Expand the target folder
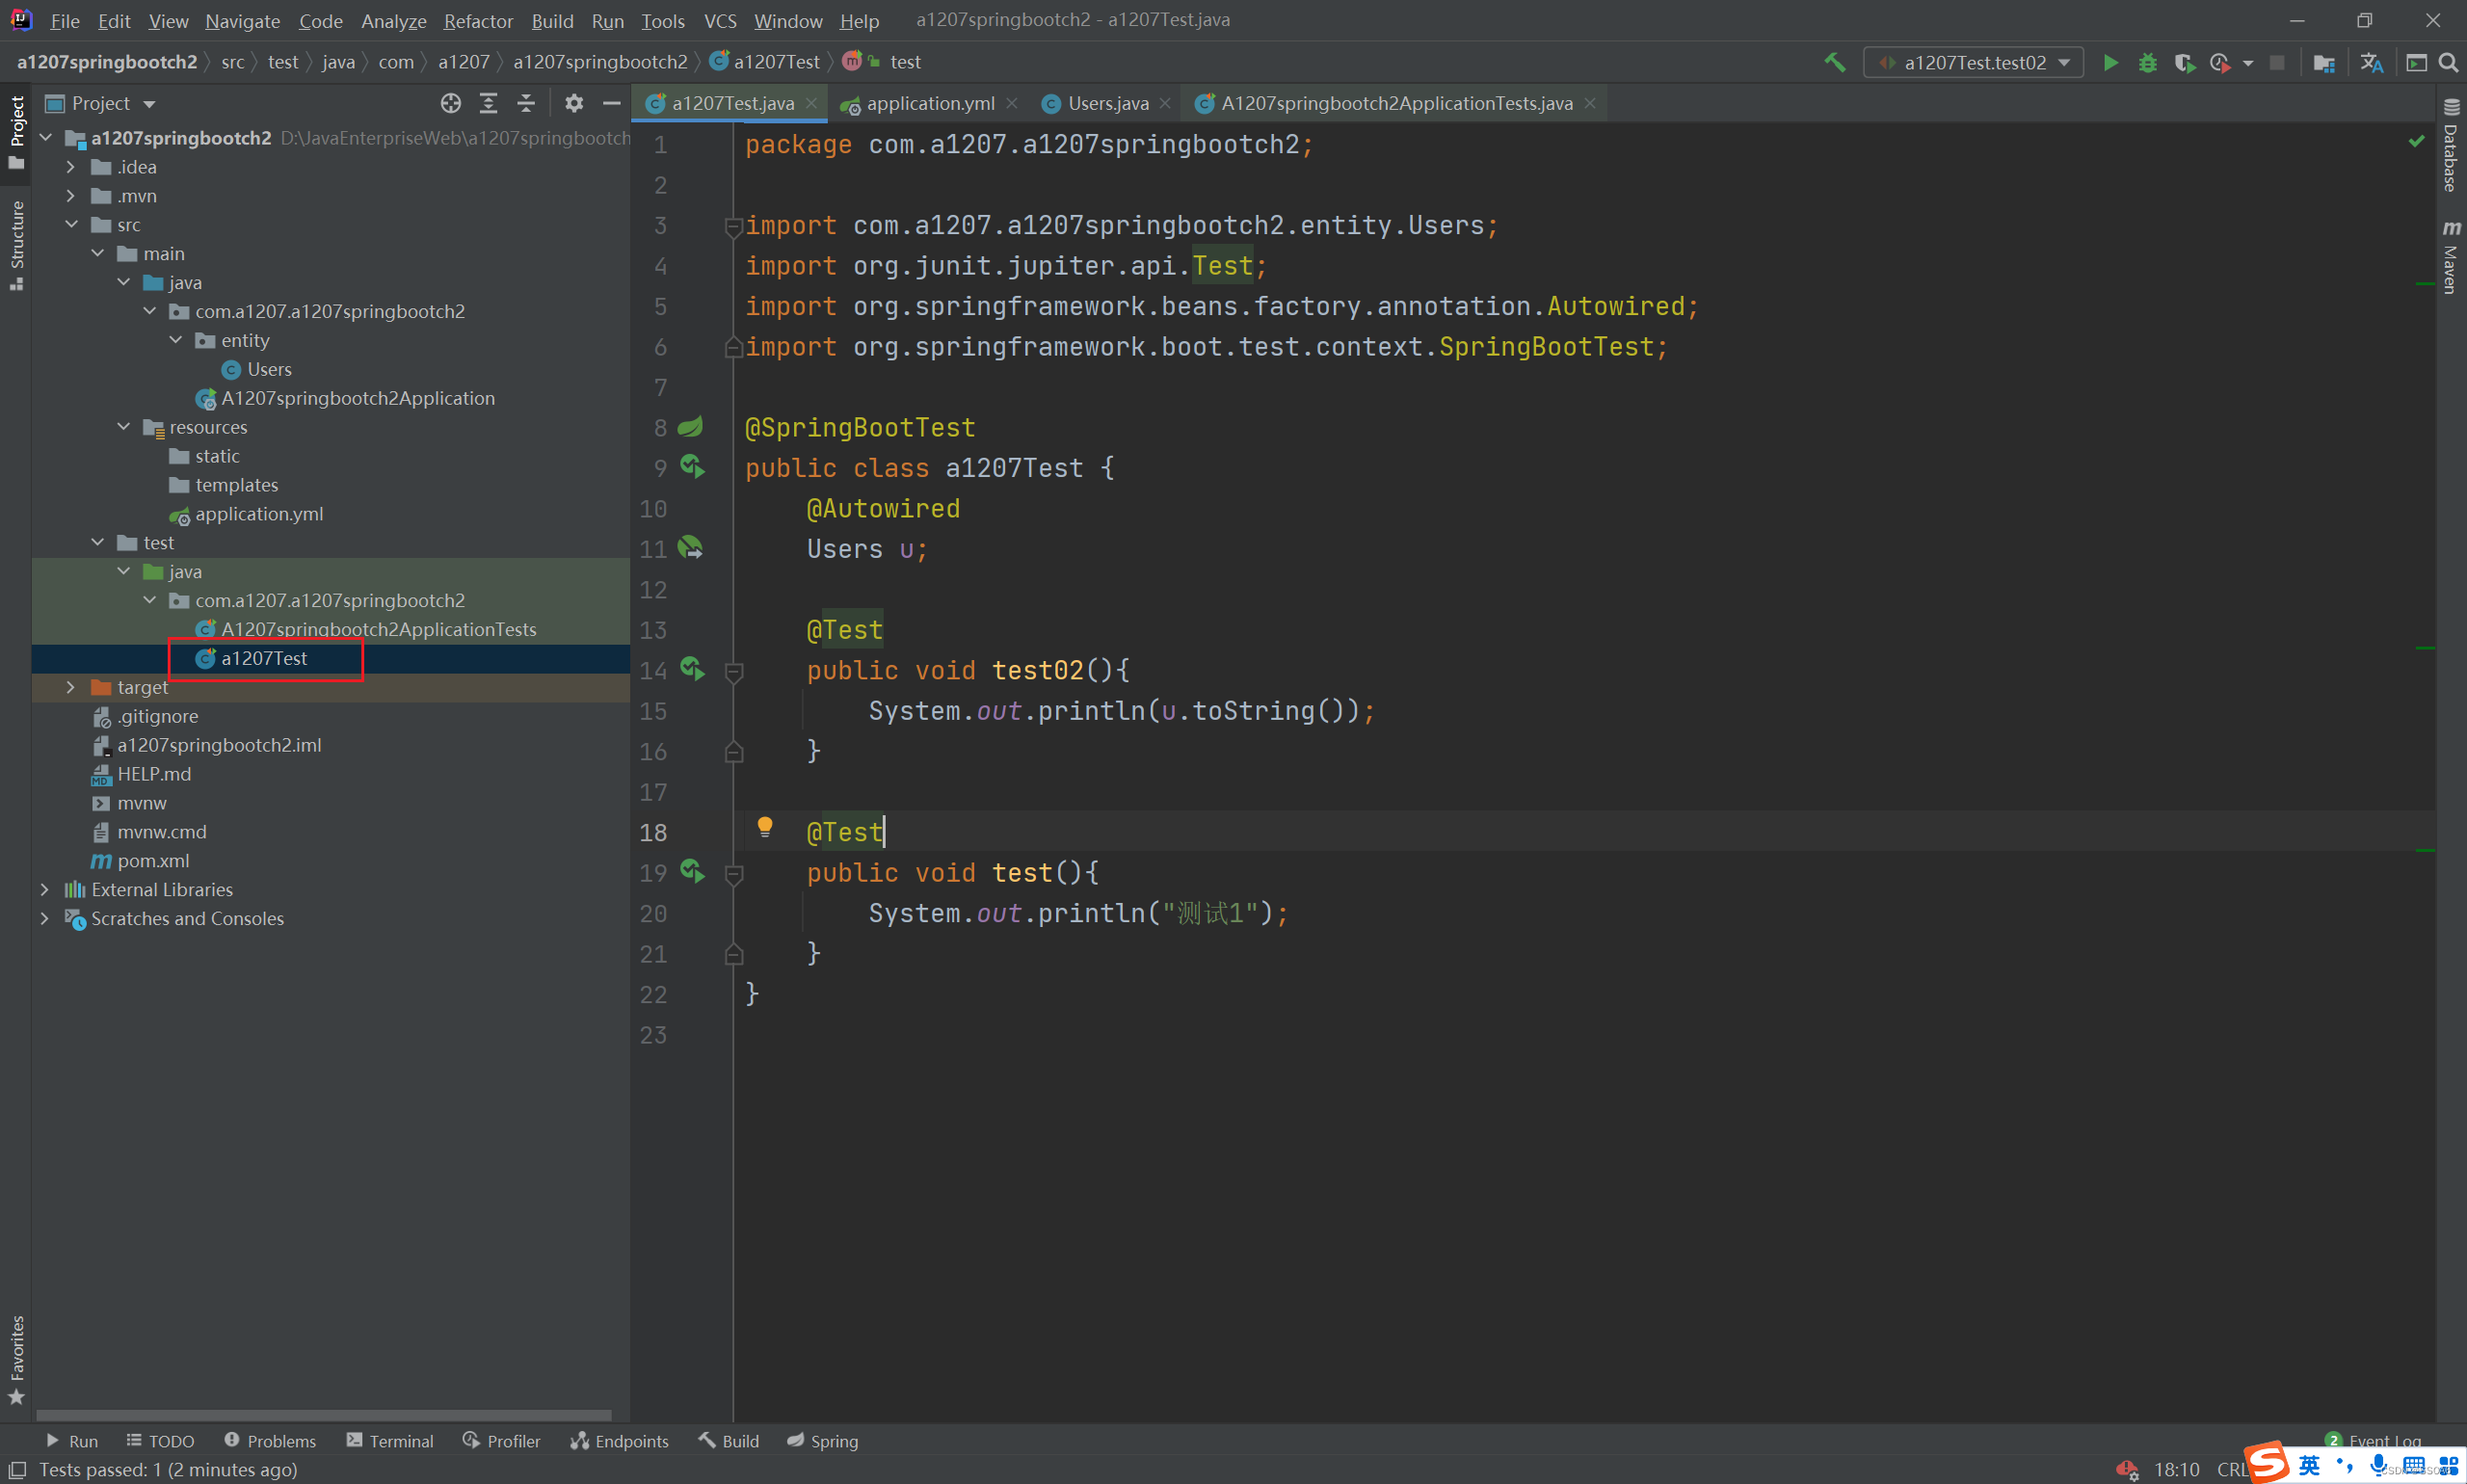The width and height of the screenshot is (2467, 1484). coord(70,687)
